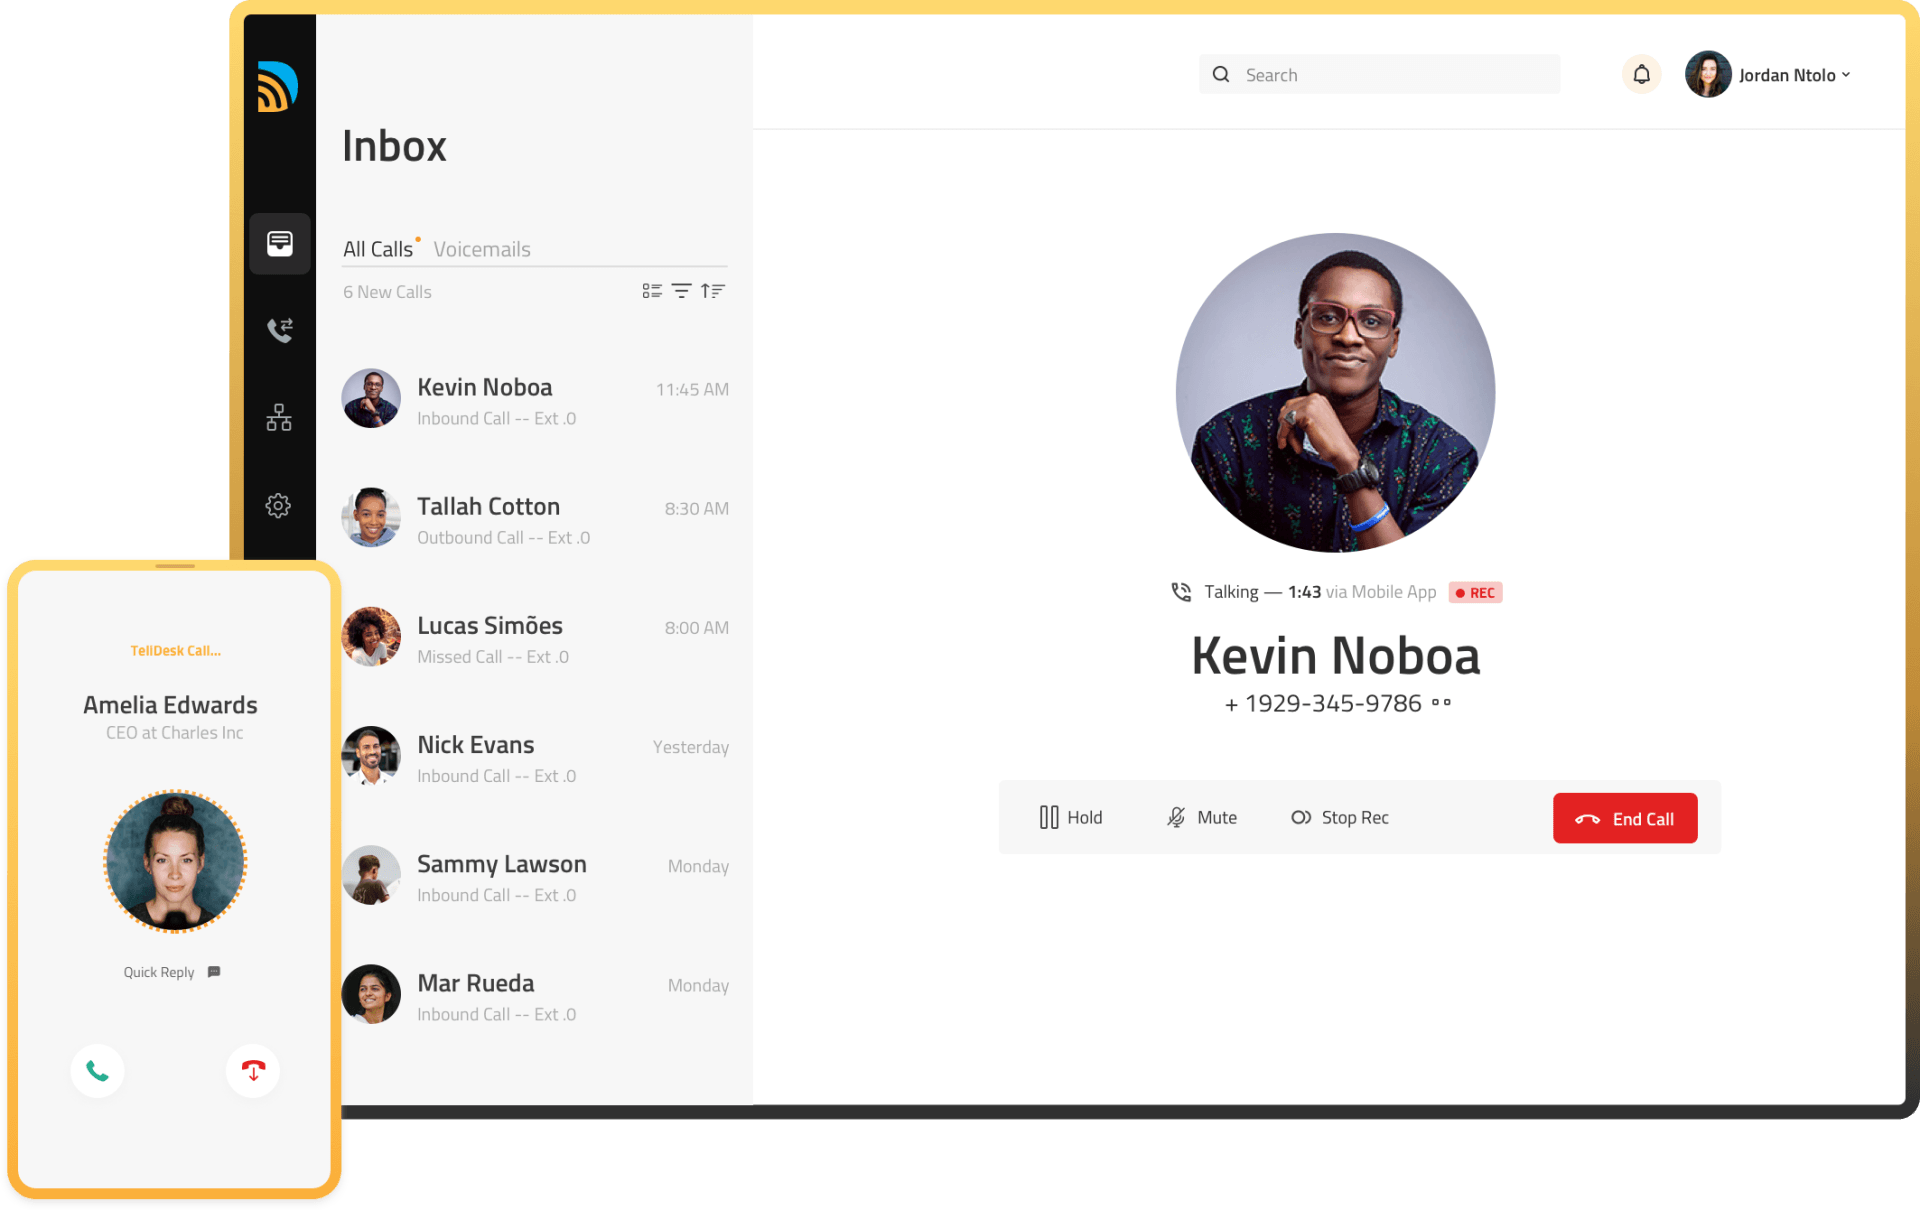Click Sammy Lawson's avatar in list
Screen dimensions: 1920x1210
click(x=371, y=875)
